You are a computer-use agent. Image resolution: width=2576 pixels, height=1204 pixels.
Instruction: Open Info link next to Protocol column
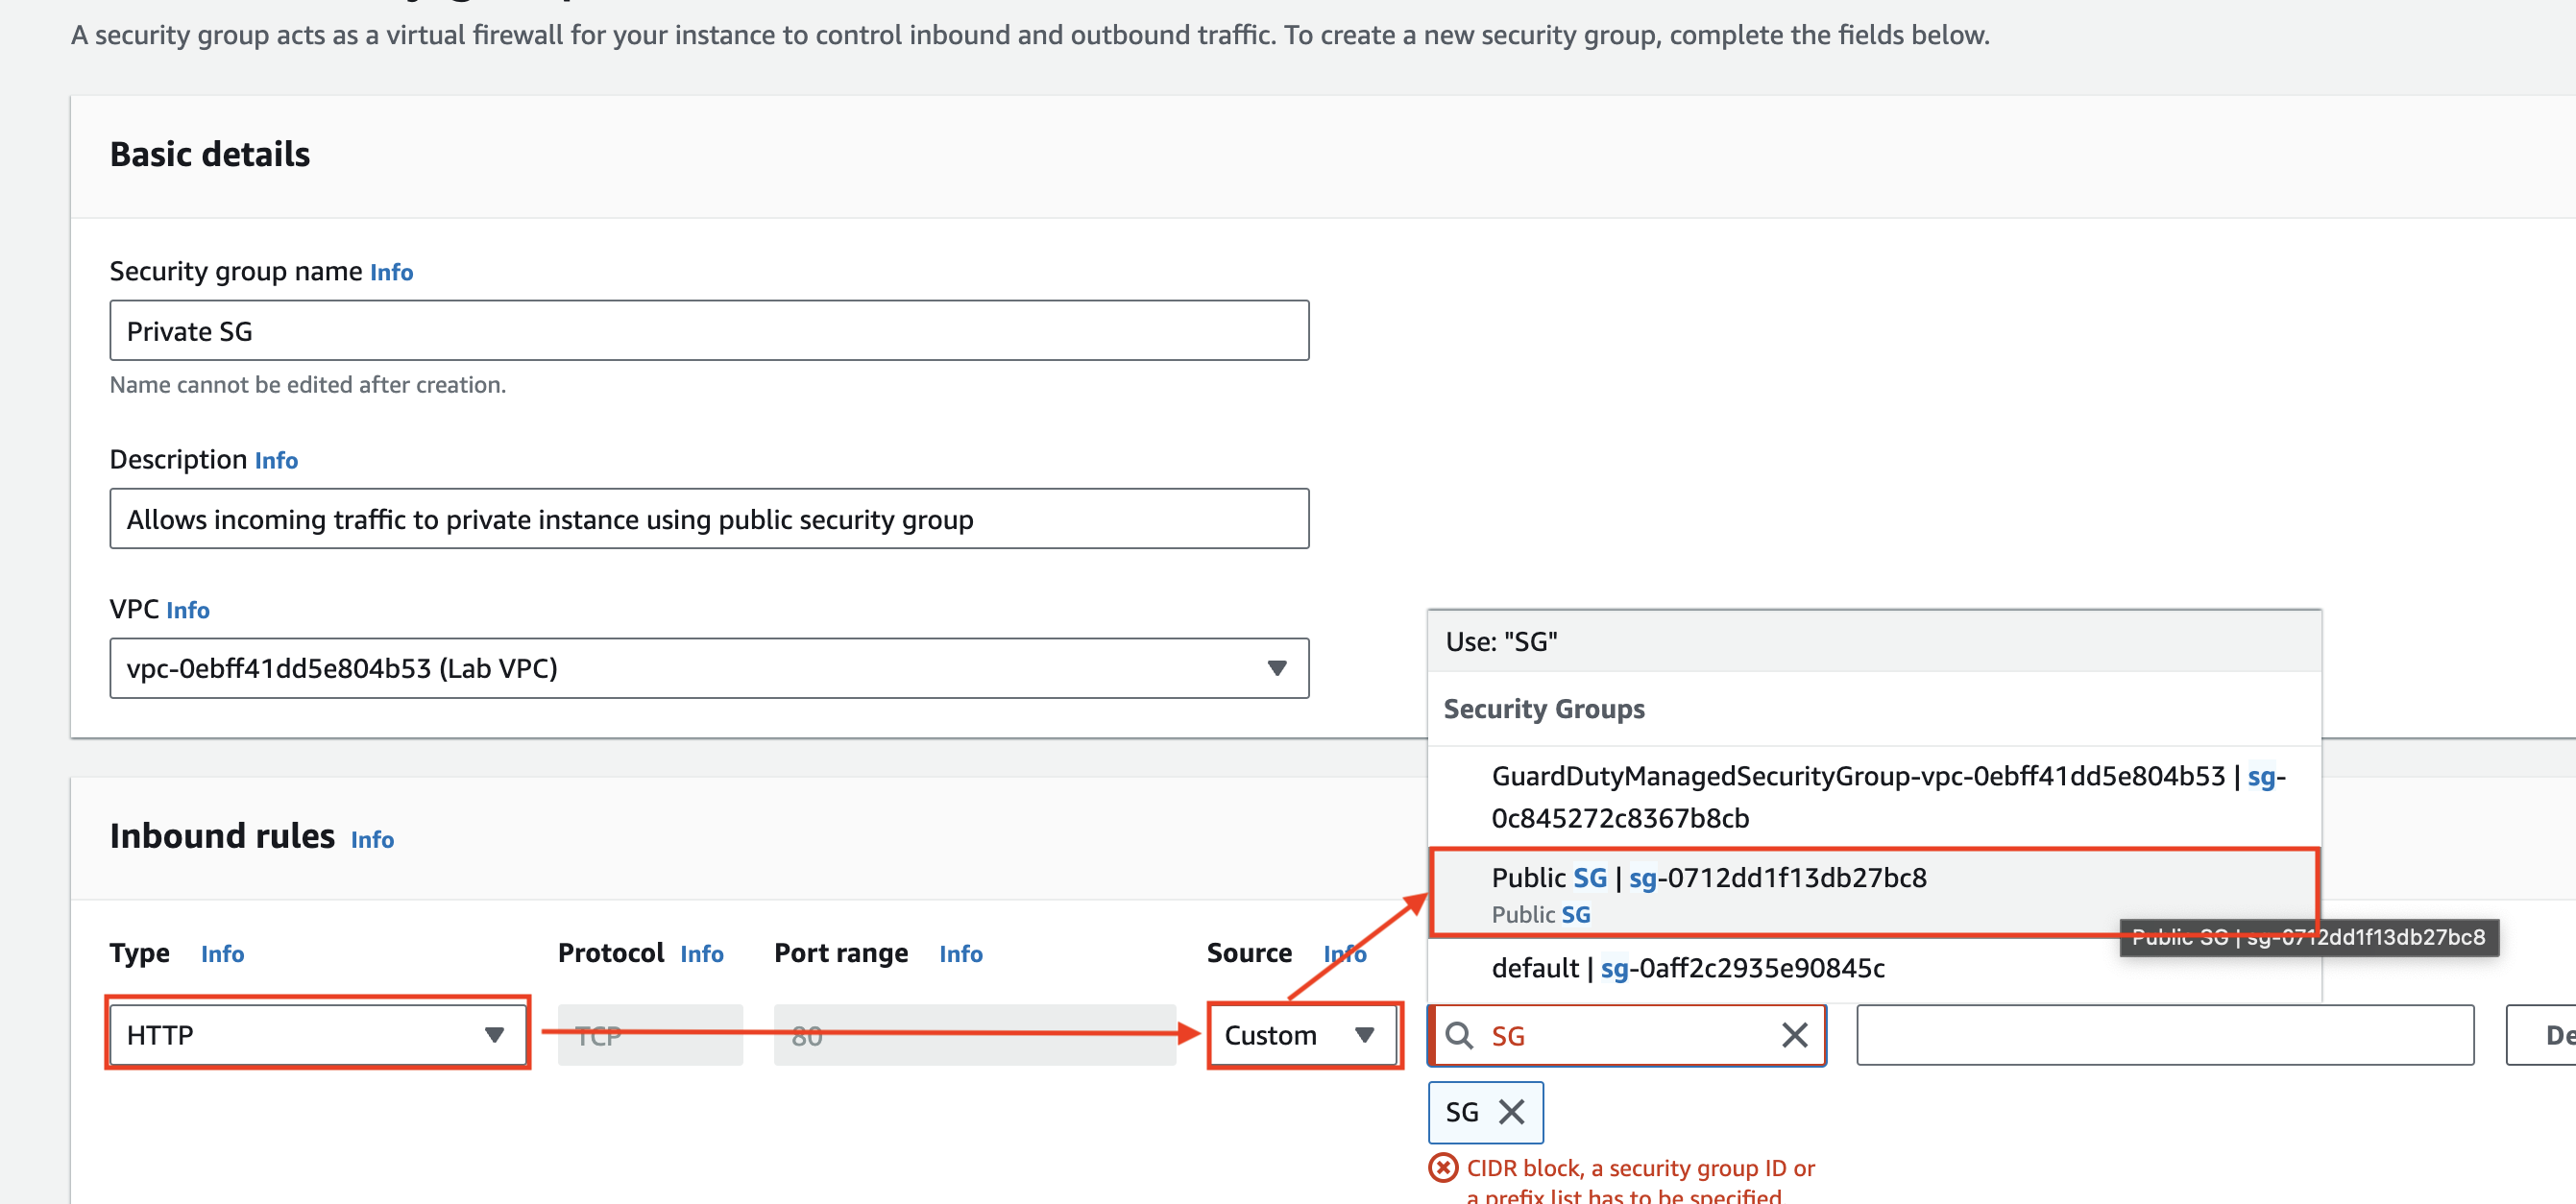tap(701, 954)
